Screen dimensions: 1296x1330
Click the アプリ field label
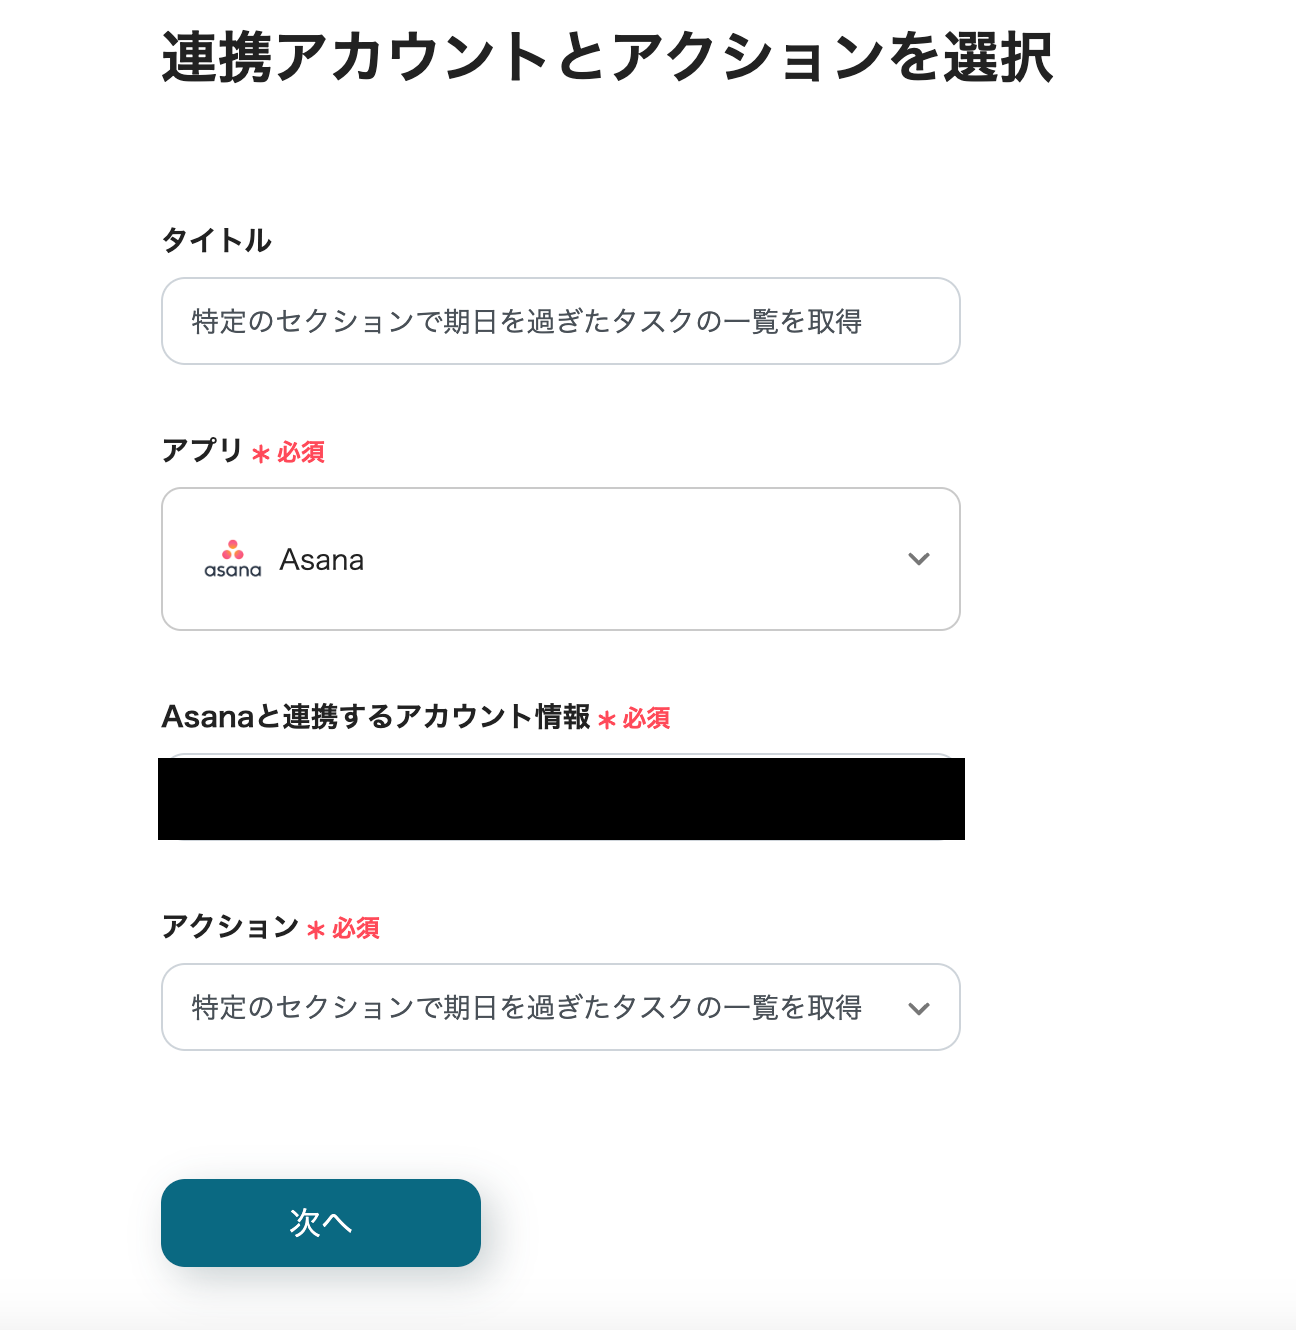[x=202, y=451]
